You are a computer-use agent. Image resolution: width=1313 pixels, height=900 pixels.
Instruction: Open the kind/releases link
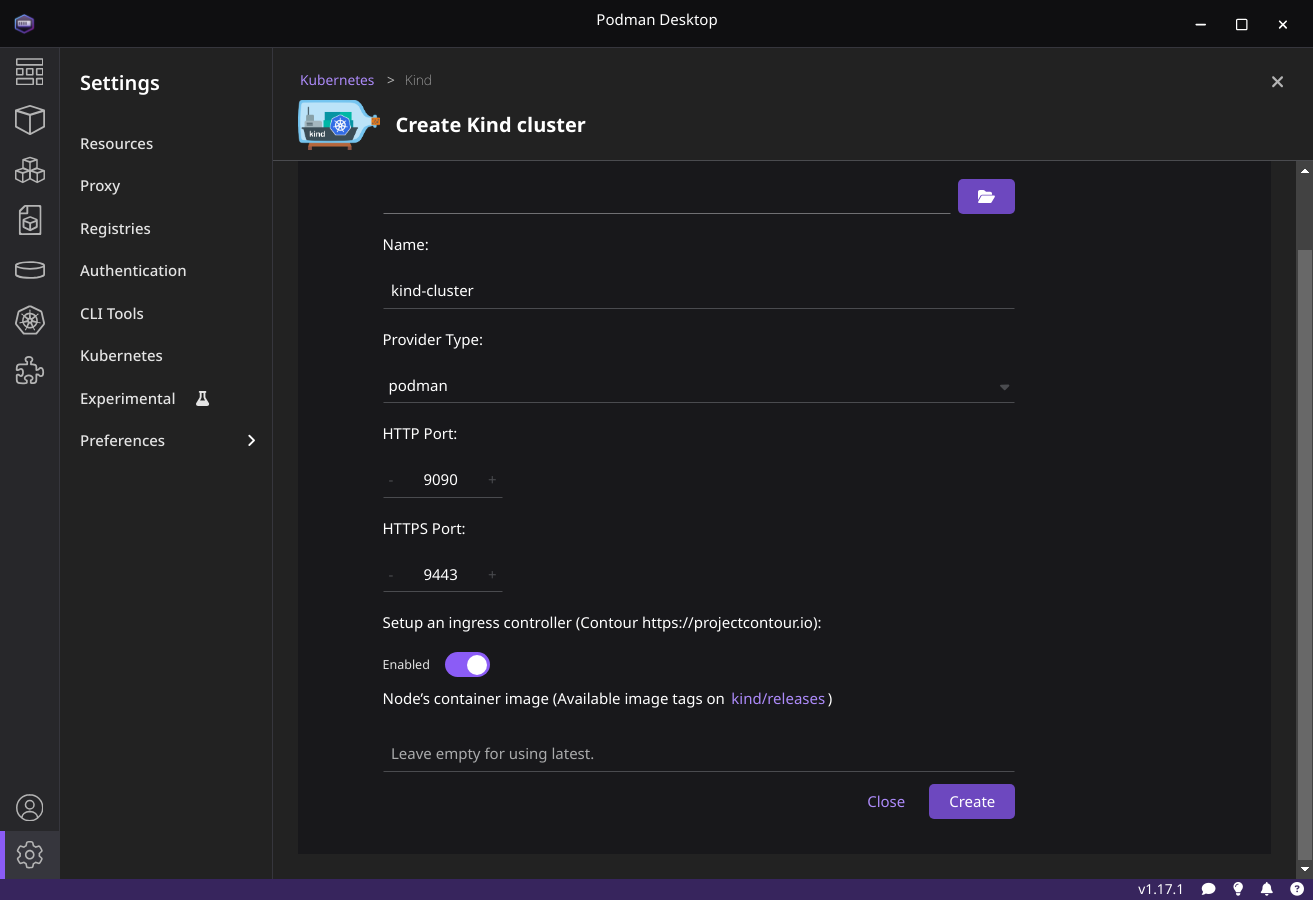[x=778, y=699]
